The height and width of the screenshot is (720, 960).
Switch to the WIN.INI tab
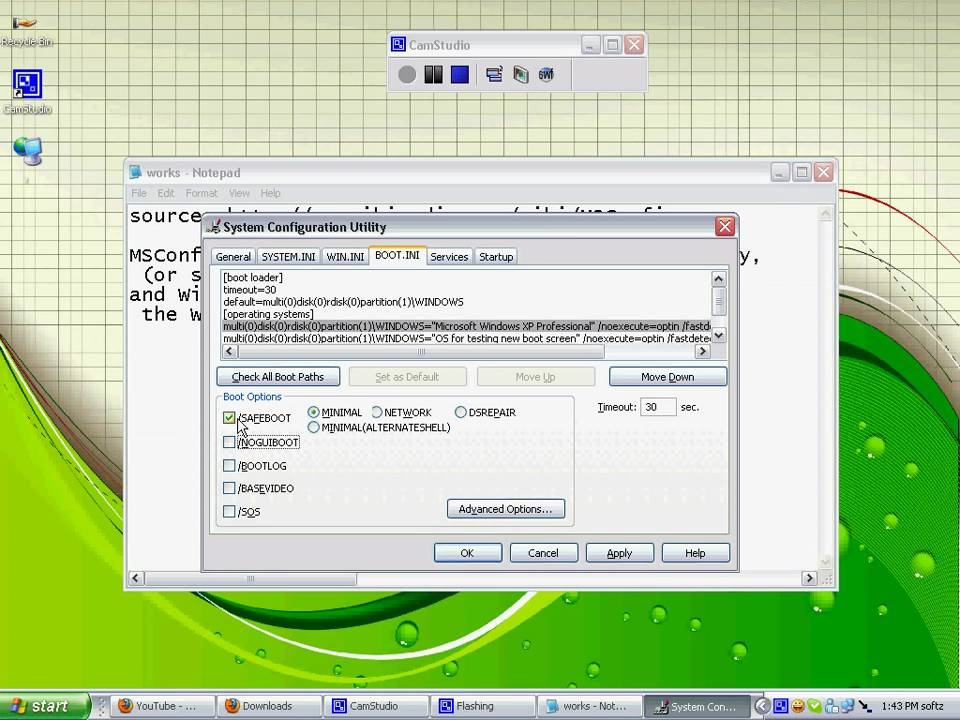[x=345, y=257]
